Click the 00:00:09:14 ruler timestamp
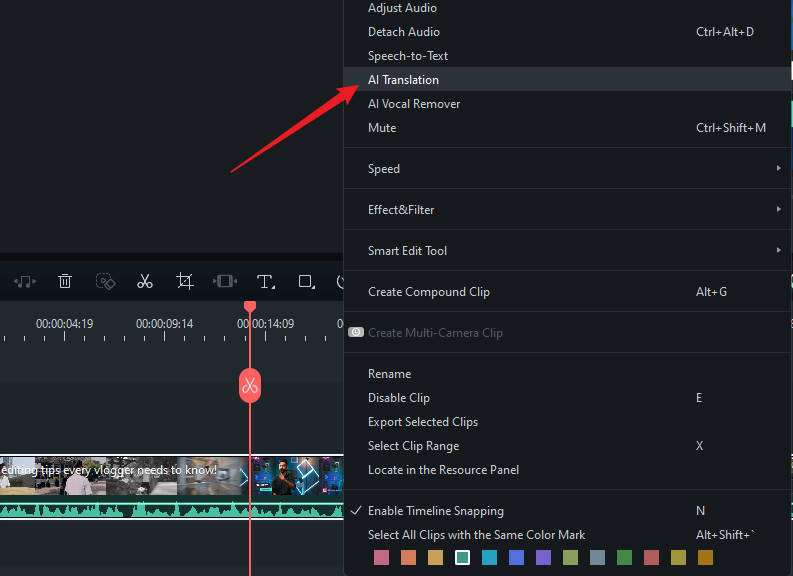 pos(165,324)
